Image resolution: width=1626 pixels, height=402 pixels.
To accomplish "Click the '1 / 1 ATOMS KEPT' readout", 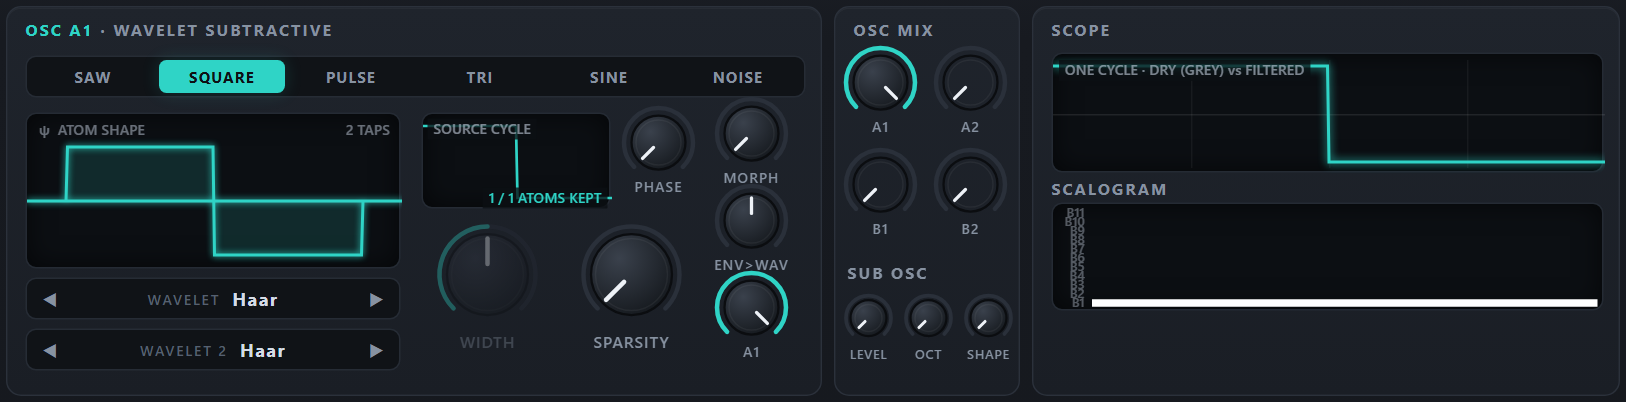I will pyautogui.click(x=545, y=198).
